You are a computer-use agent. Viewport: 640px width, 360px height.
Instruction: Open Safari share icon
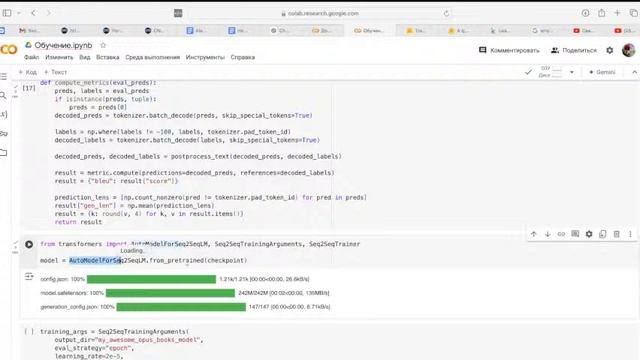pos(602,13)
